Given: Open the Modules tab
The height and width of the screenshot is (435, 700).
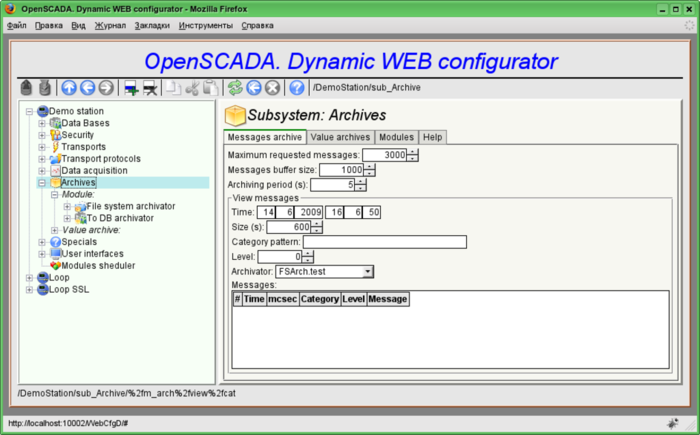Looking at the screenshot, I should 396,137.
